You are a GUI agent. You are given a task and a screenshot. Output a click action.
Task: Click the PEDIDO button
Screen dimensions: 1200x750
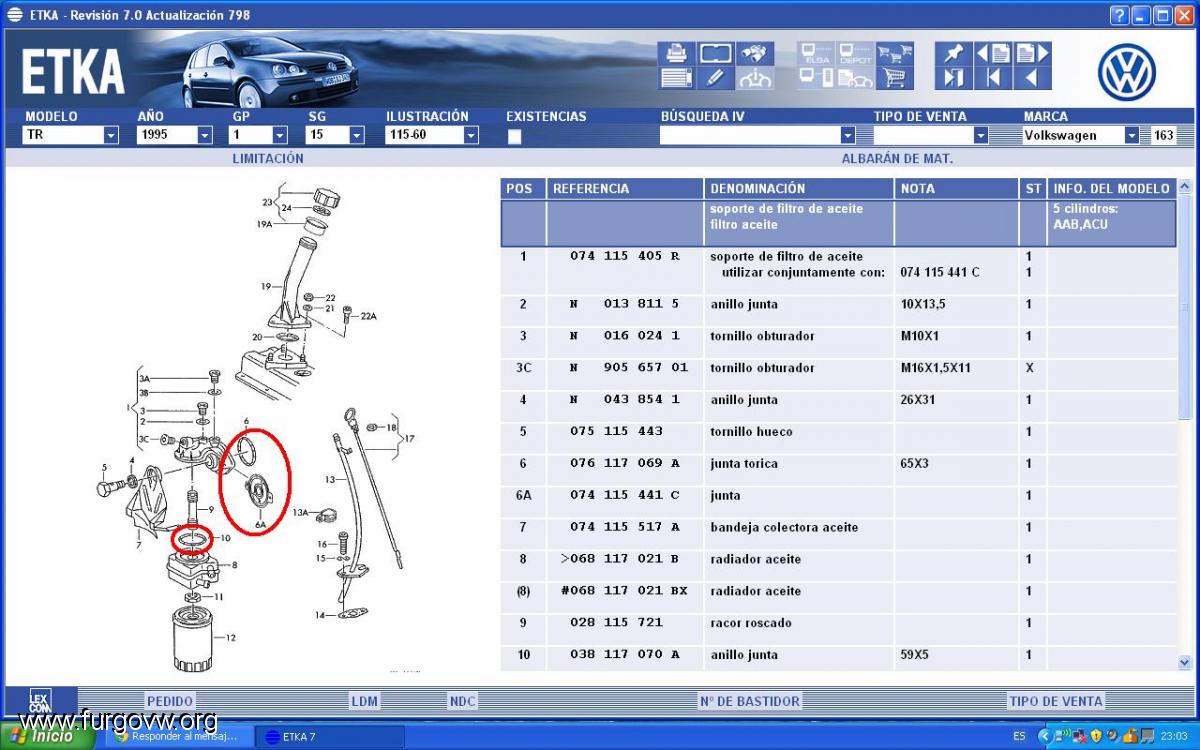[170, 701]
